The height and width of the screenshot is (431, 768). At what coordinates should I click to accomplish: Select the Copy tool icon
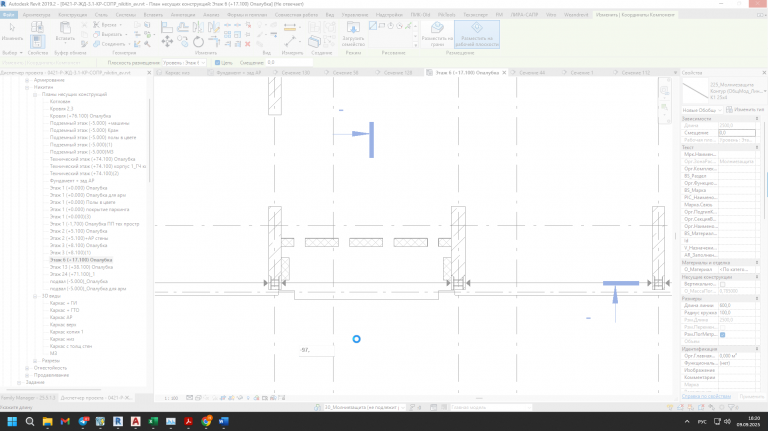pos(183,42)
